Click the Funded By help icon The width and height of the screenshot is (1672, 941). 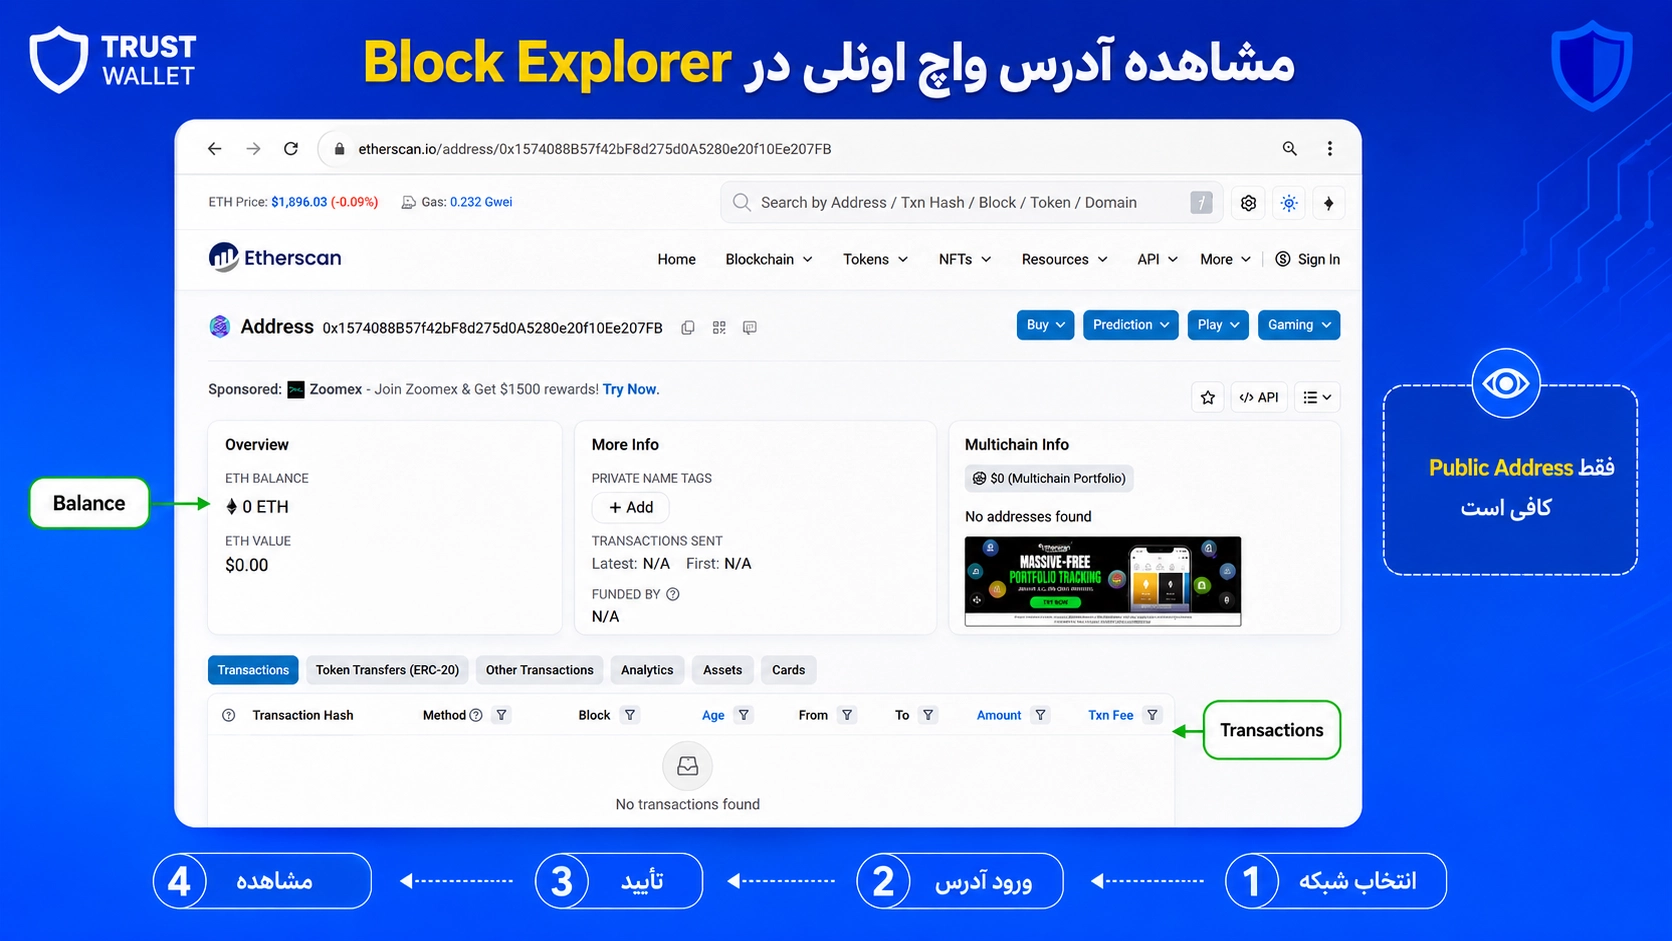(673, 594)
